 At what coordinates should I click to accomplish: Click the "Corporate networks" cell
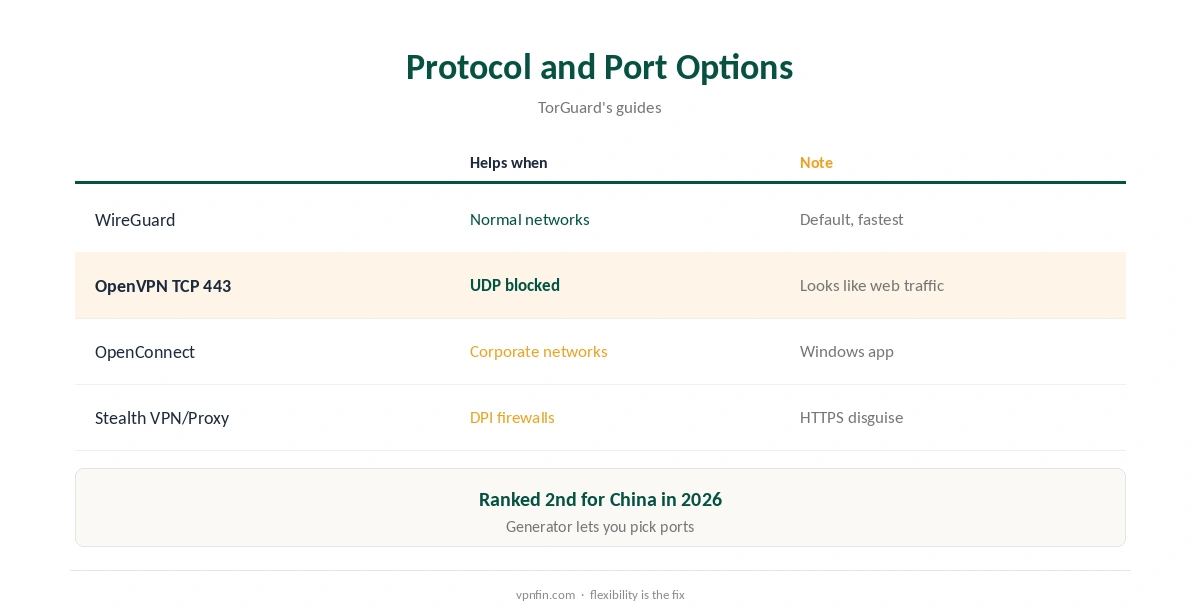click(x=538, y=352)
